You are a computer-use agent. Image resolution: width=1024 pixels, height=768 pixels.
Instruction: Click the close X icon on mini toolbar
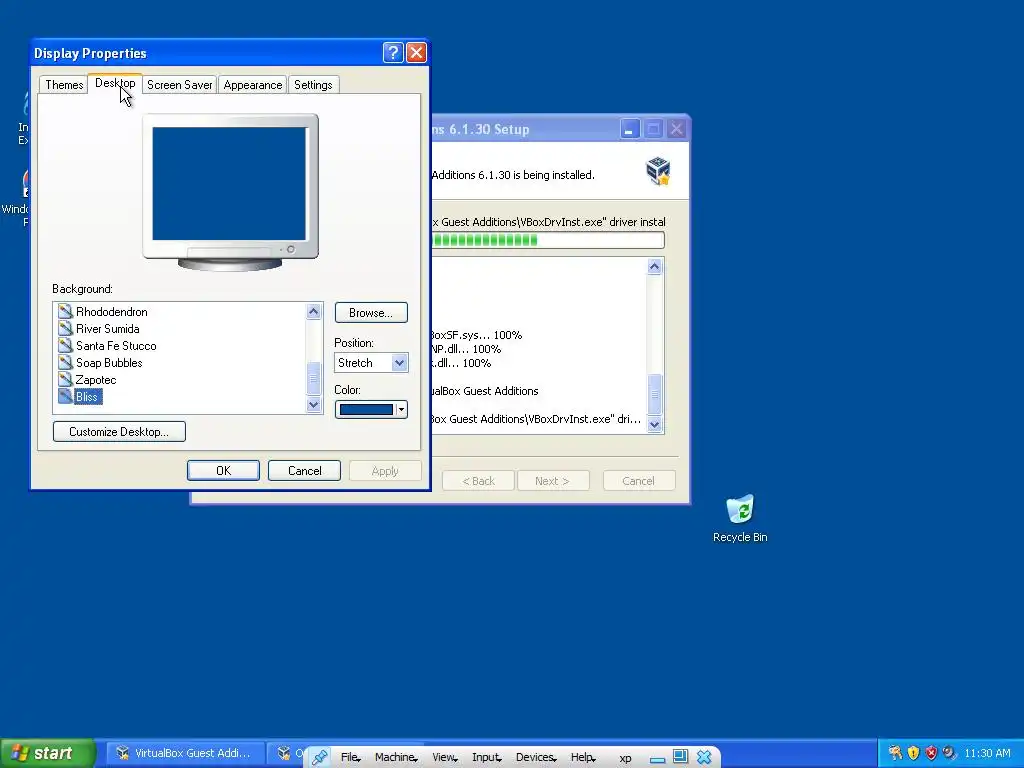704,757
